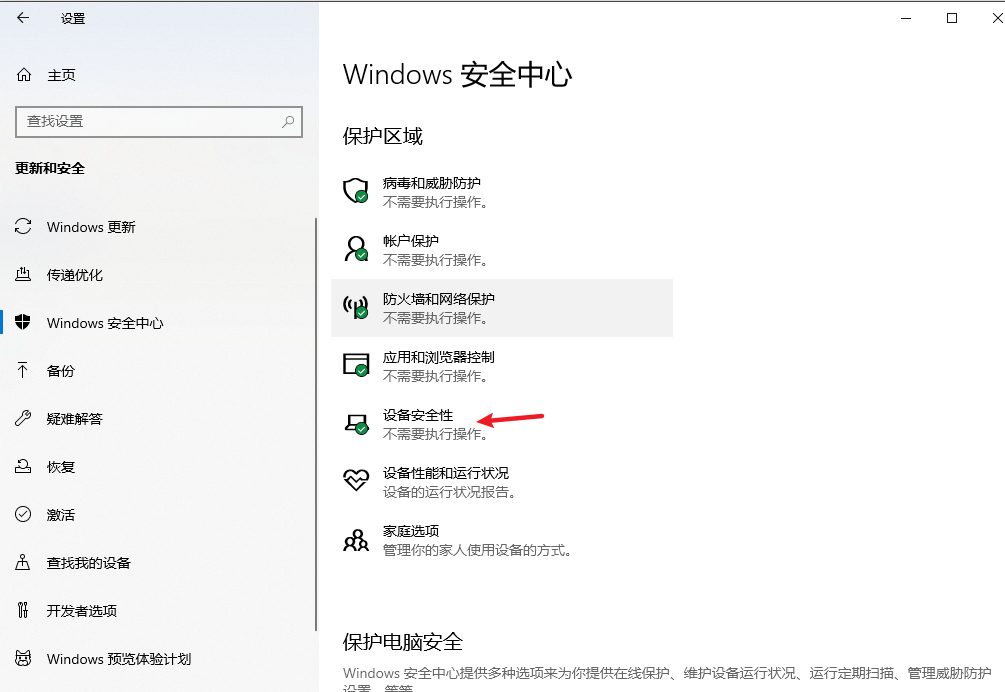Click the Home (主页) house icon

click(x=24, y=75)
